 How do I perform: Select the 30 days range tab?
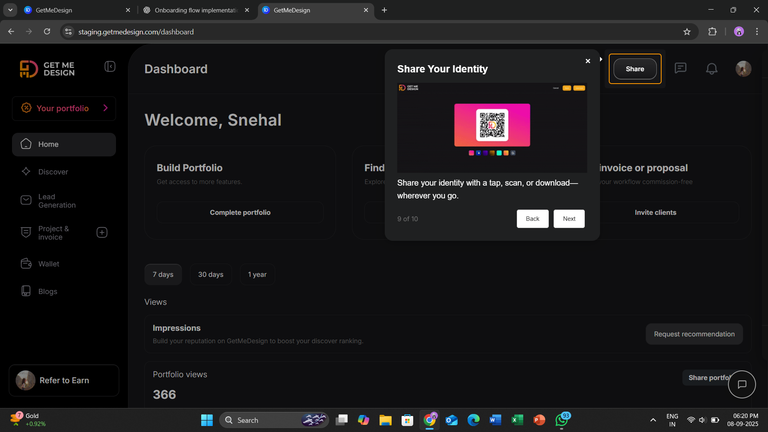[211, 274]
